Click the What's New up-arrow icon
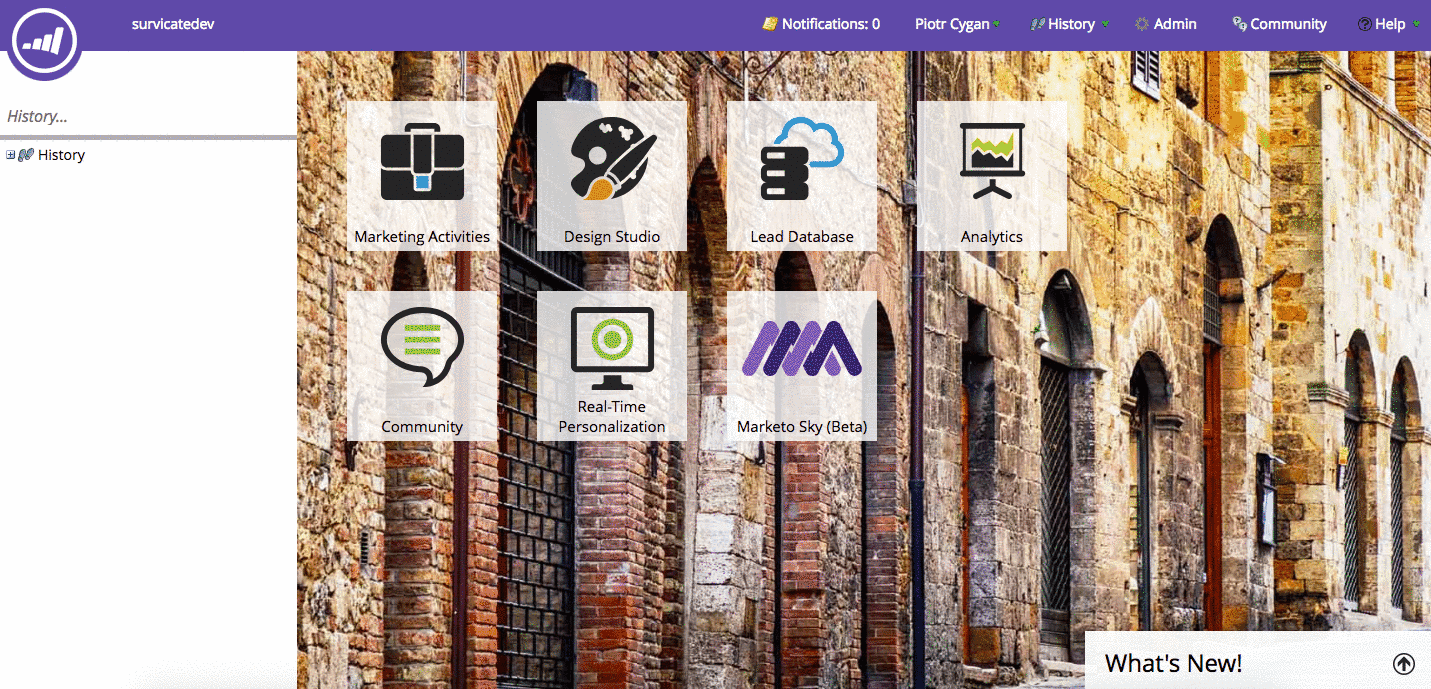 tap(1404, 664)
